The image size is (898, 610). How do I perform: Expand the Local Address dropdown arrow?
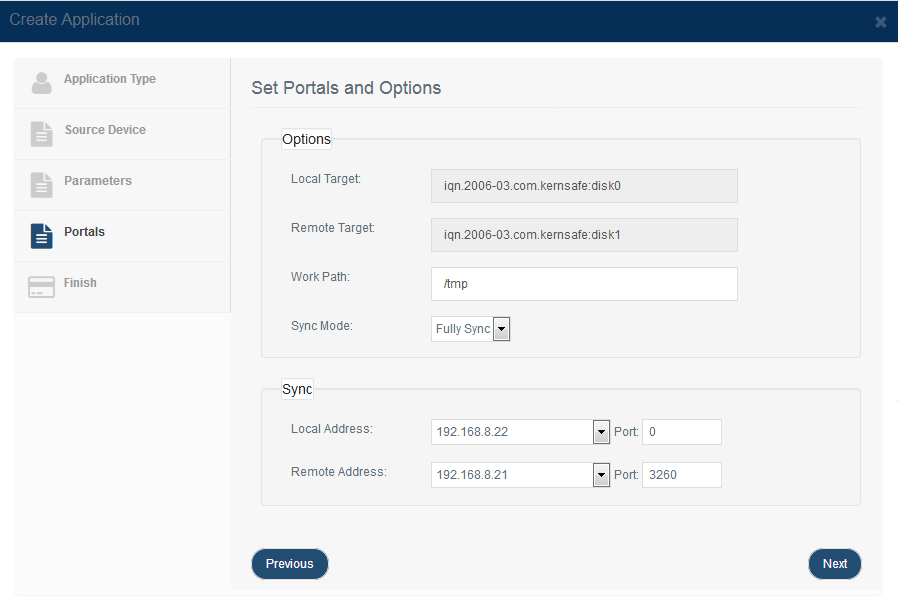(601, 432)
